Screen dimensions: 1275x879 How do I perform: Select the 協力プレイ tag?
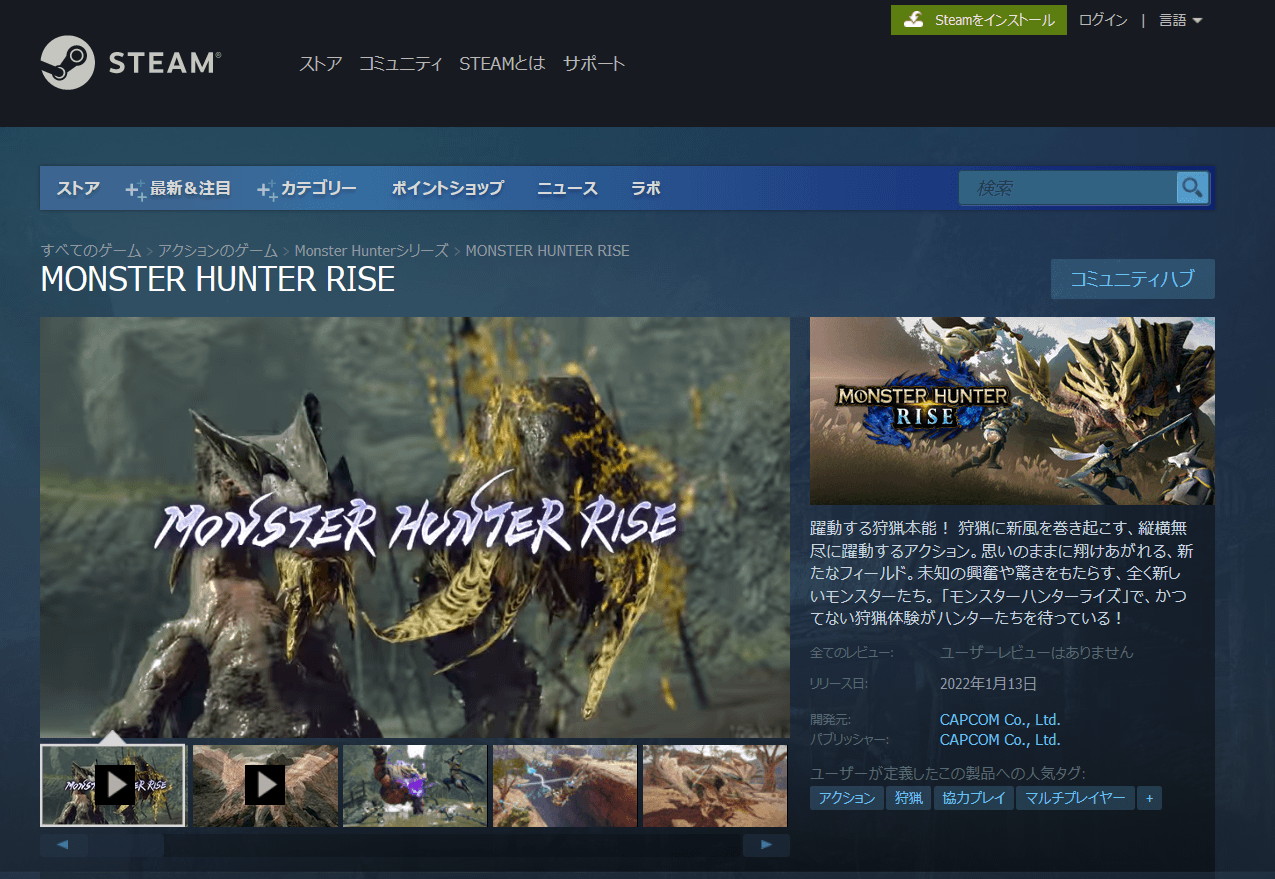(x=974, y=798)
